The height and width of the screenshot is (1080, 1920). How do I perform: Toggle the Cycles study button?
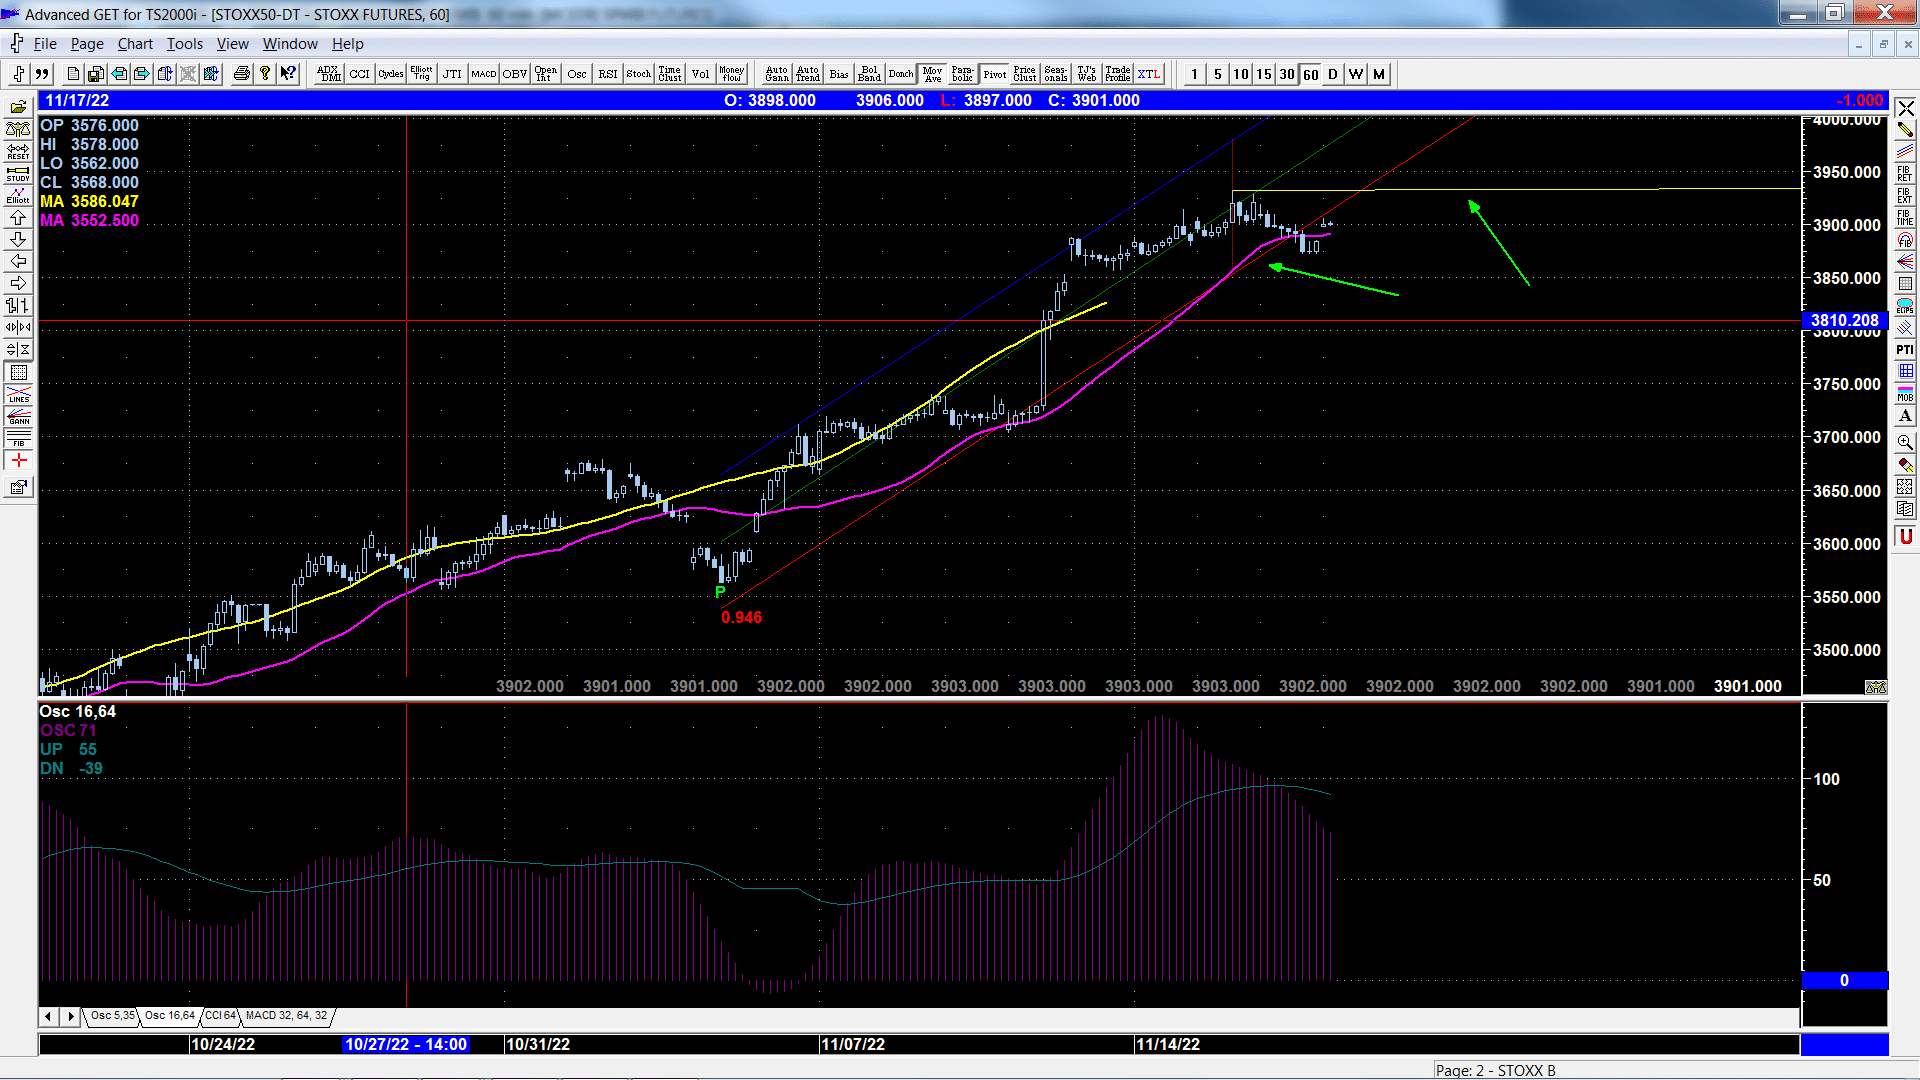[391, 74]
